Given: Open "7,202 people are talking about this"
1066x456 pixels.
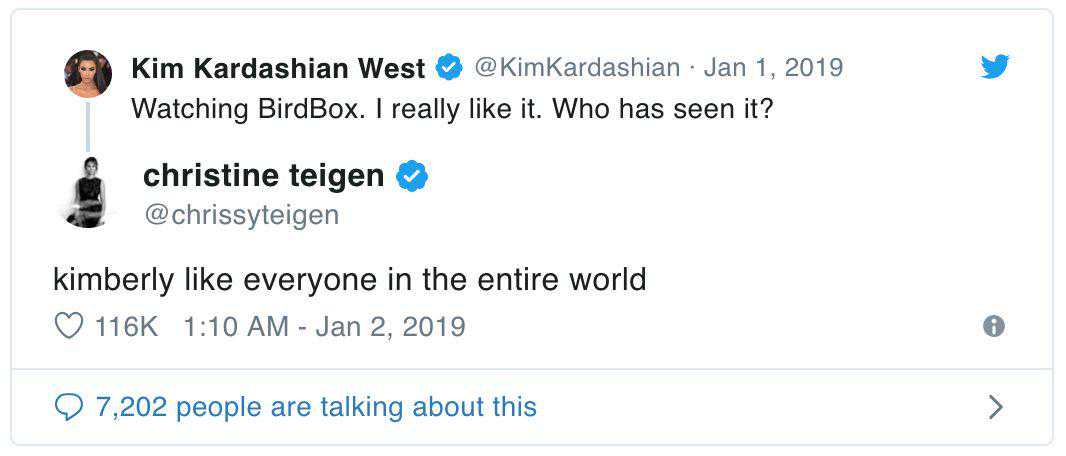Looking at the screenshot, I should click(x=316, y=407).
